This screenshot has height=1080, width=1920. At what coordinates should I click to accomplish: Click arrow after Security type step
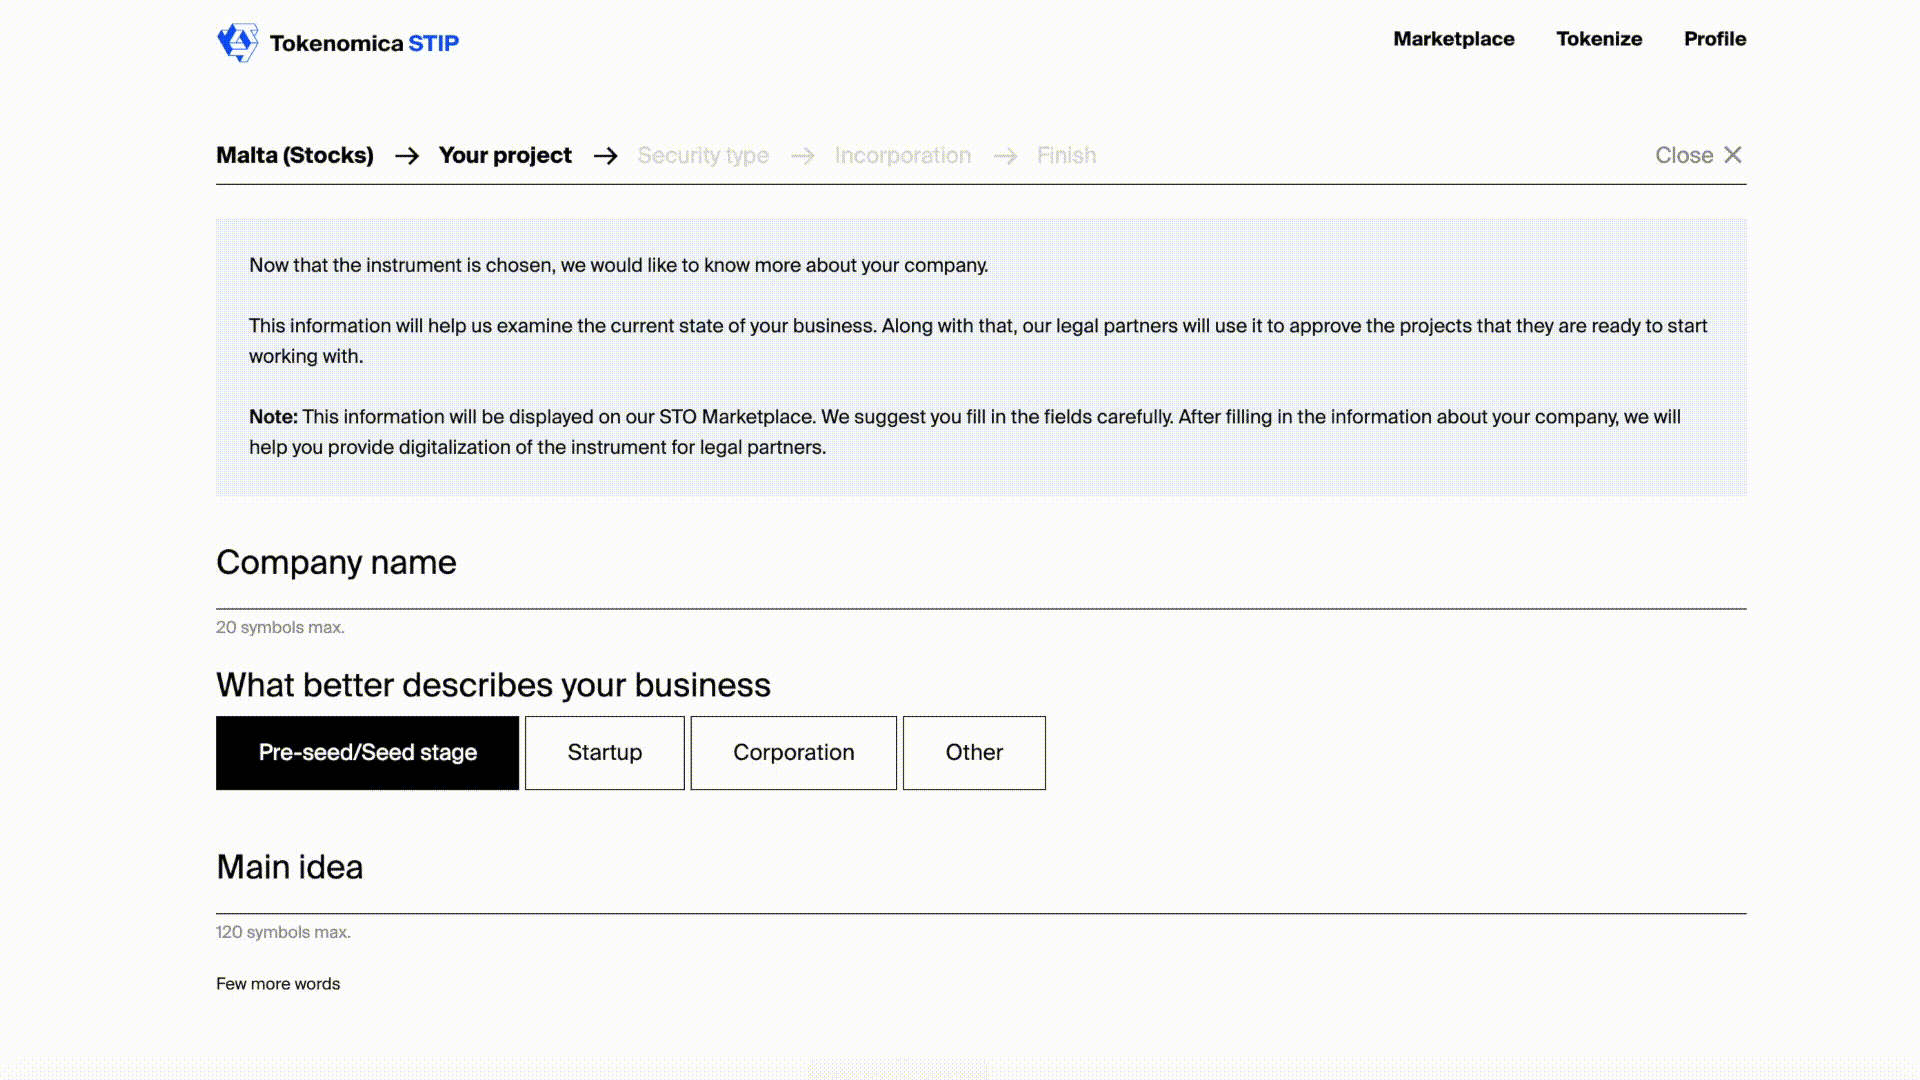[x=802, y=156]
